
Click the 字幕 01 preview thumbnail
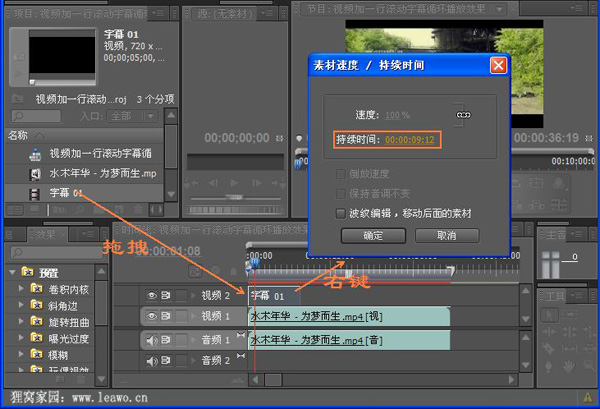pyautogui.click(x=62, y=55)
